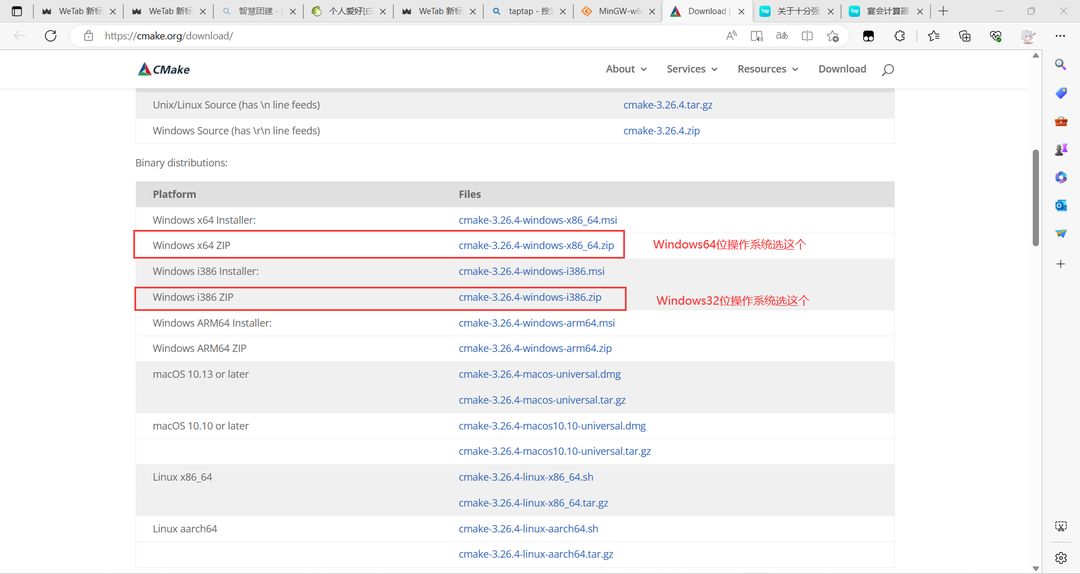Download cmake-3.26.4-windows-arm64.msi
This screenshot has width=1080, height=574.
click(537, 322)
